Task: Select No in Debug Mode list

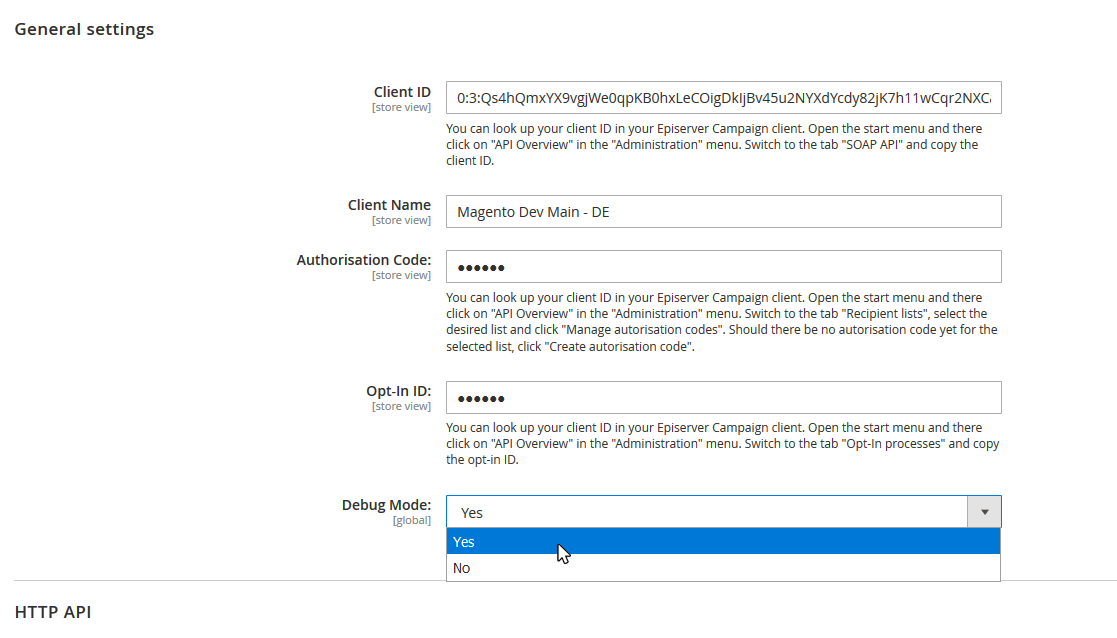Action: pos(723,568)
